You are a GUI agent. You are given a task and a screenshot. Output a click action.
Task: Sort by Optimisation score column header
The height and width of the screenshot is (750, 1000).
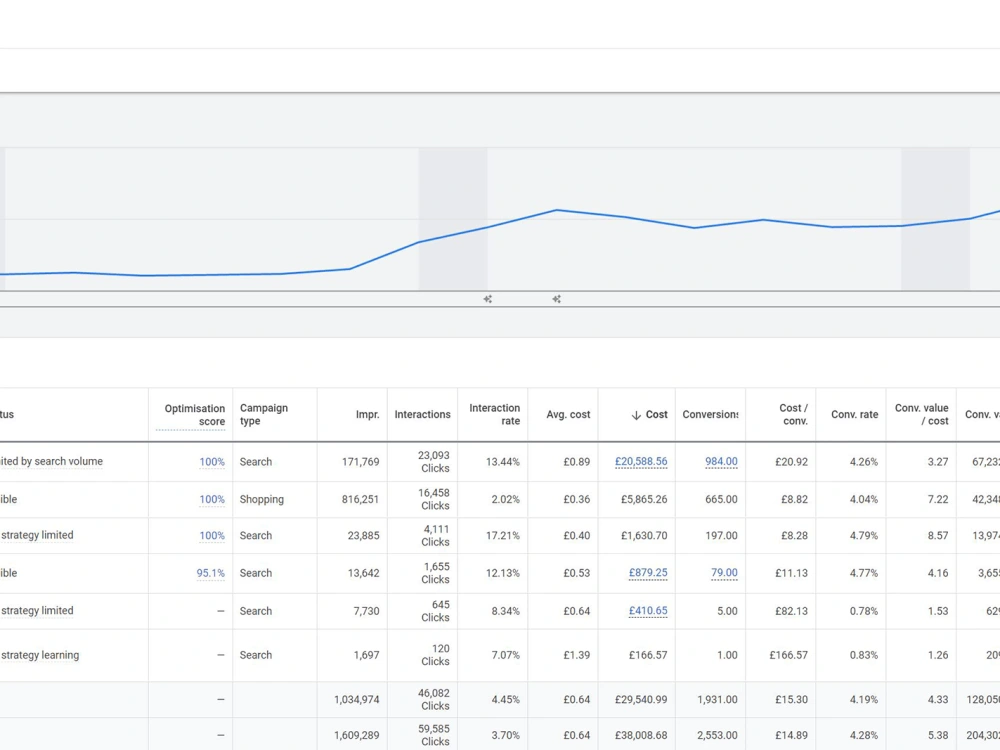pyautogui.click(x=195, y=415)
